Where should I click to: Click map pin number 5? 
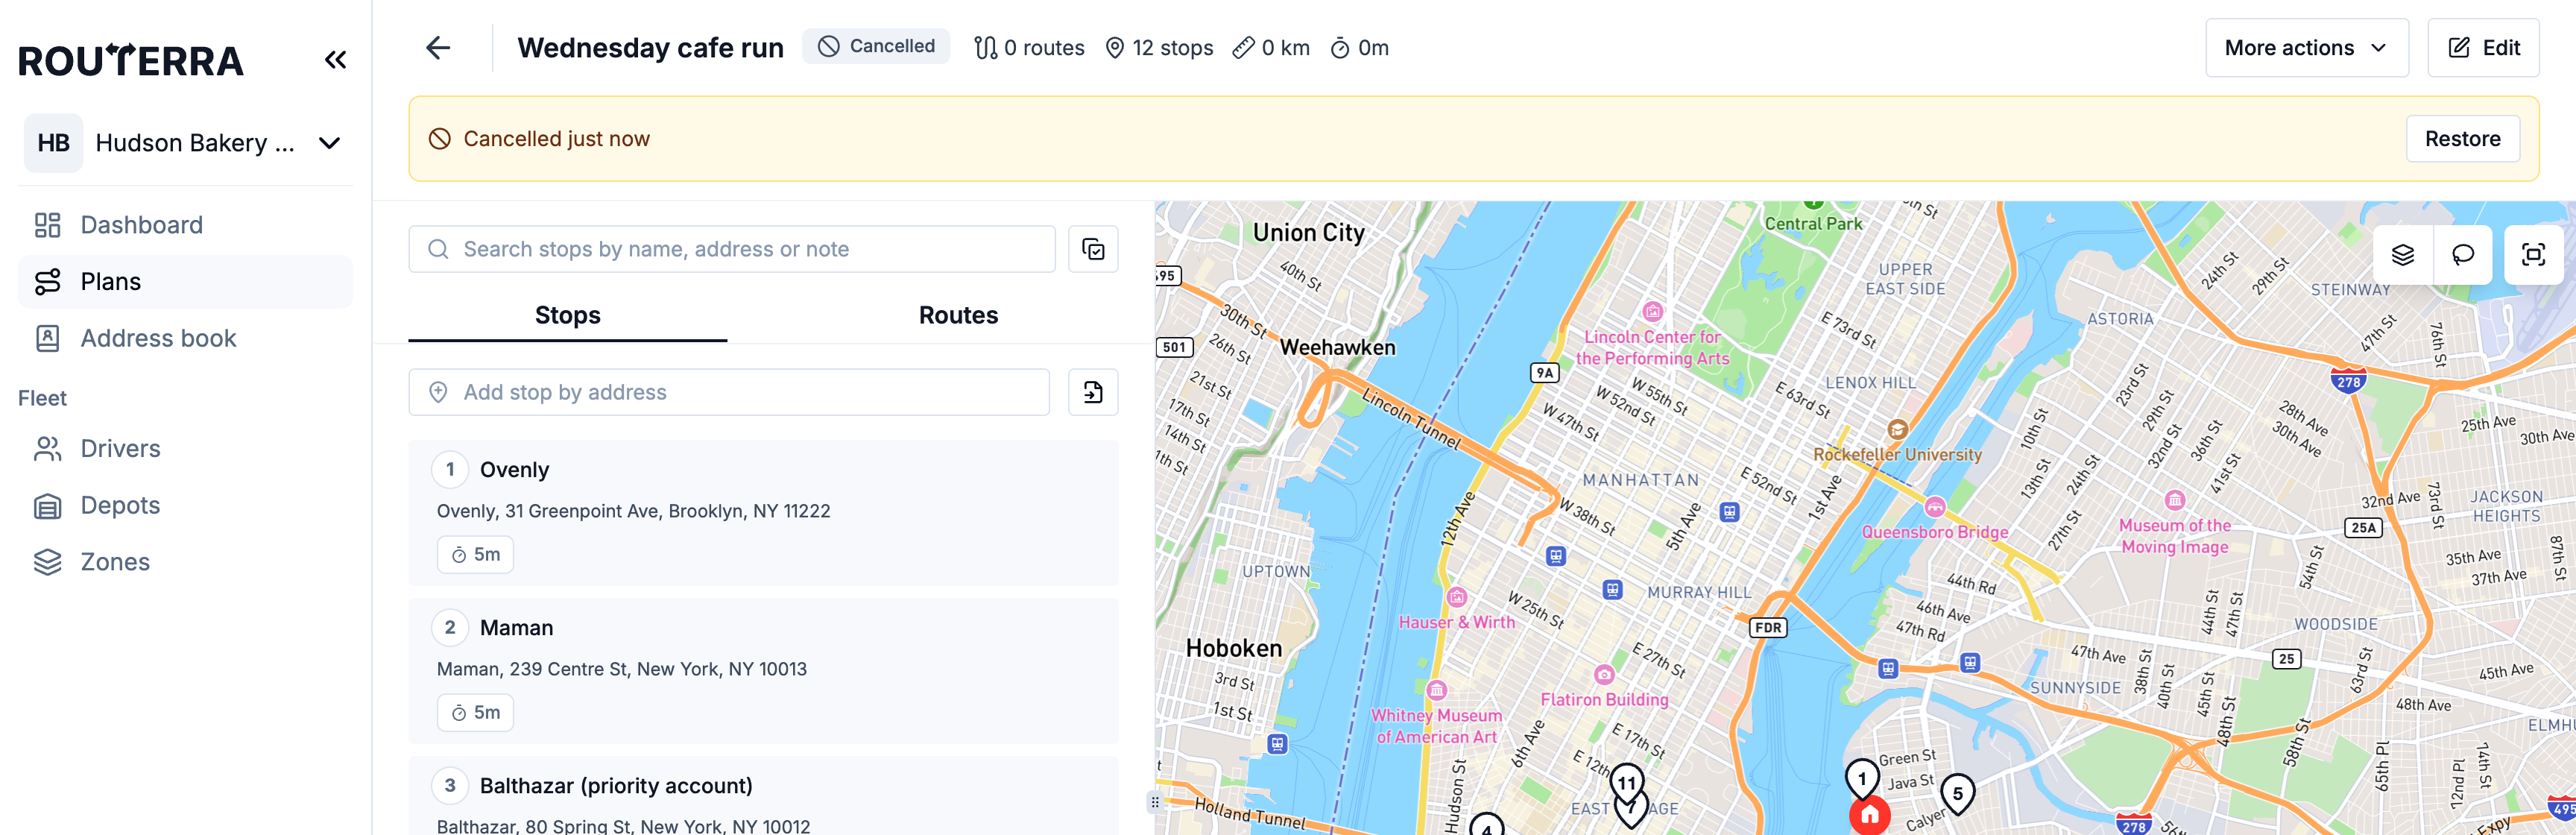coord(1957,795)
